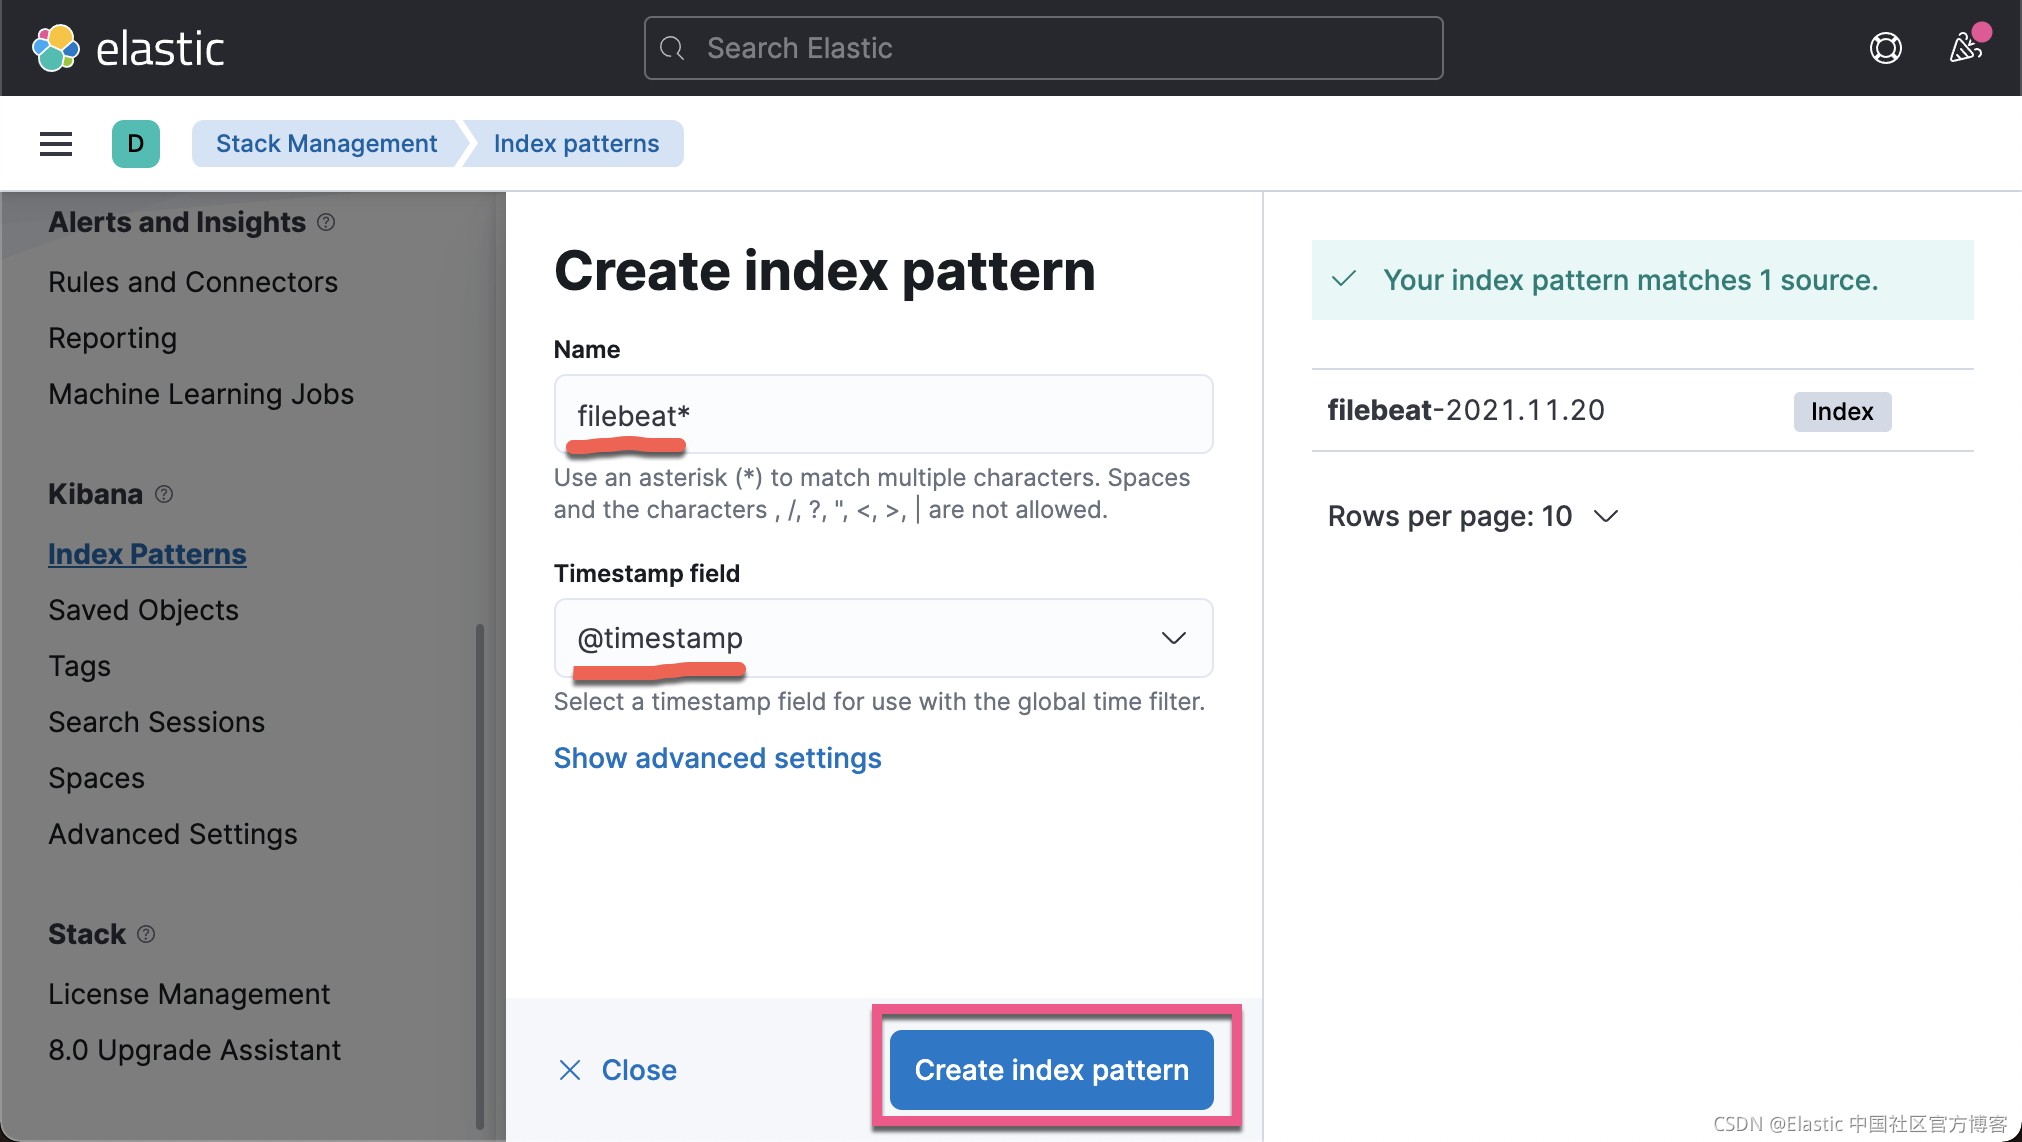This screenshot has height=1142, width=2022.
Task: Click the sidebar vertical scrollbar
Action: (x=480, y=875)
